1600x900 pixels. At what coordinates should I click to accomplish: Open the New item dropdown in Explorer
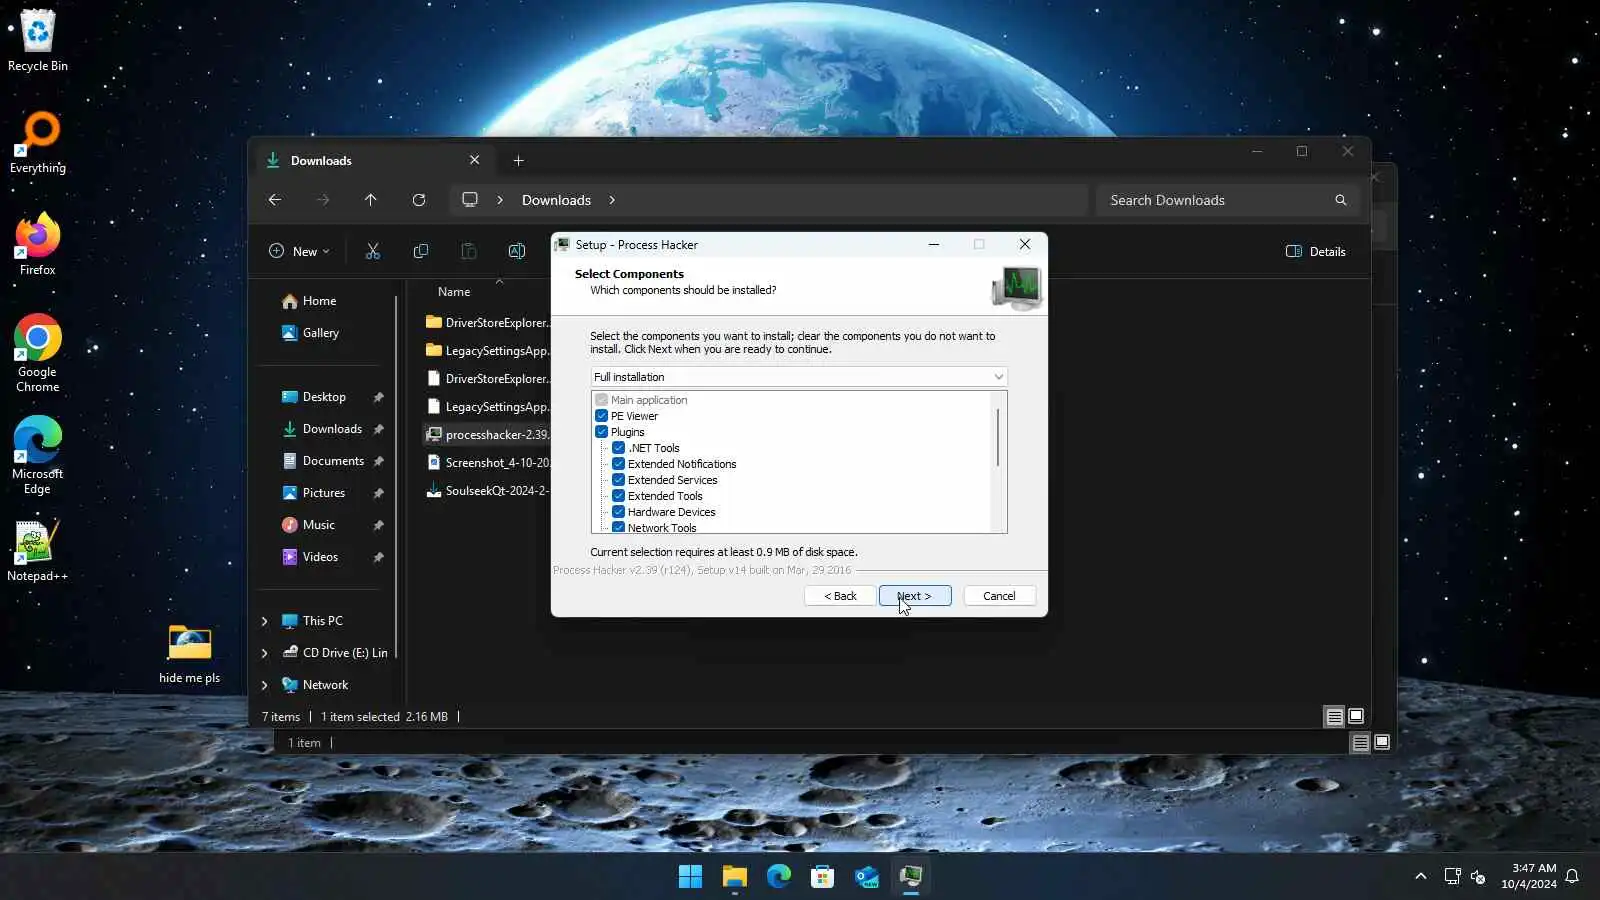pyautogui.click(x=299, y=252)
